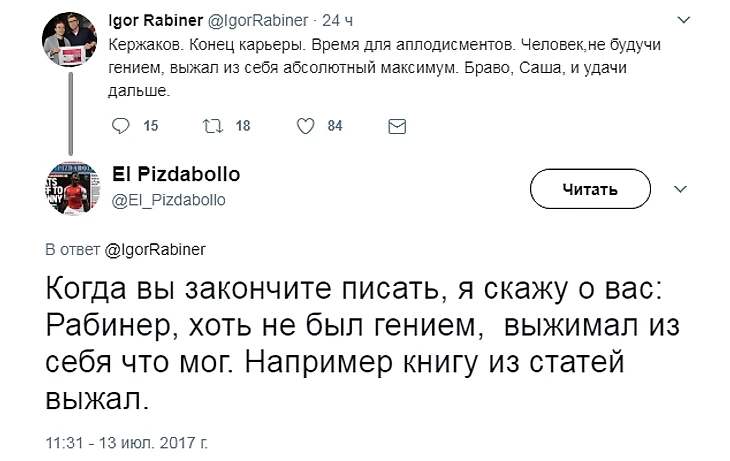
Task: Click the envelope direct message icon
Action: 396,125
